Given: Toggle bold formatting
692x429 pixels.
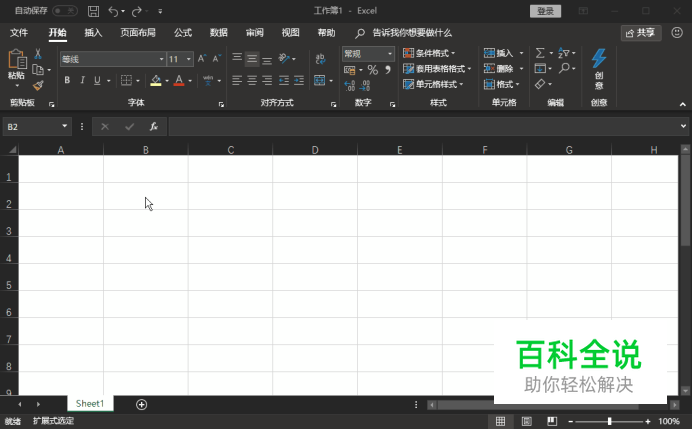Looking at the screenshot, I should tap(68, 80).
